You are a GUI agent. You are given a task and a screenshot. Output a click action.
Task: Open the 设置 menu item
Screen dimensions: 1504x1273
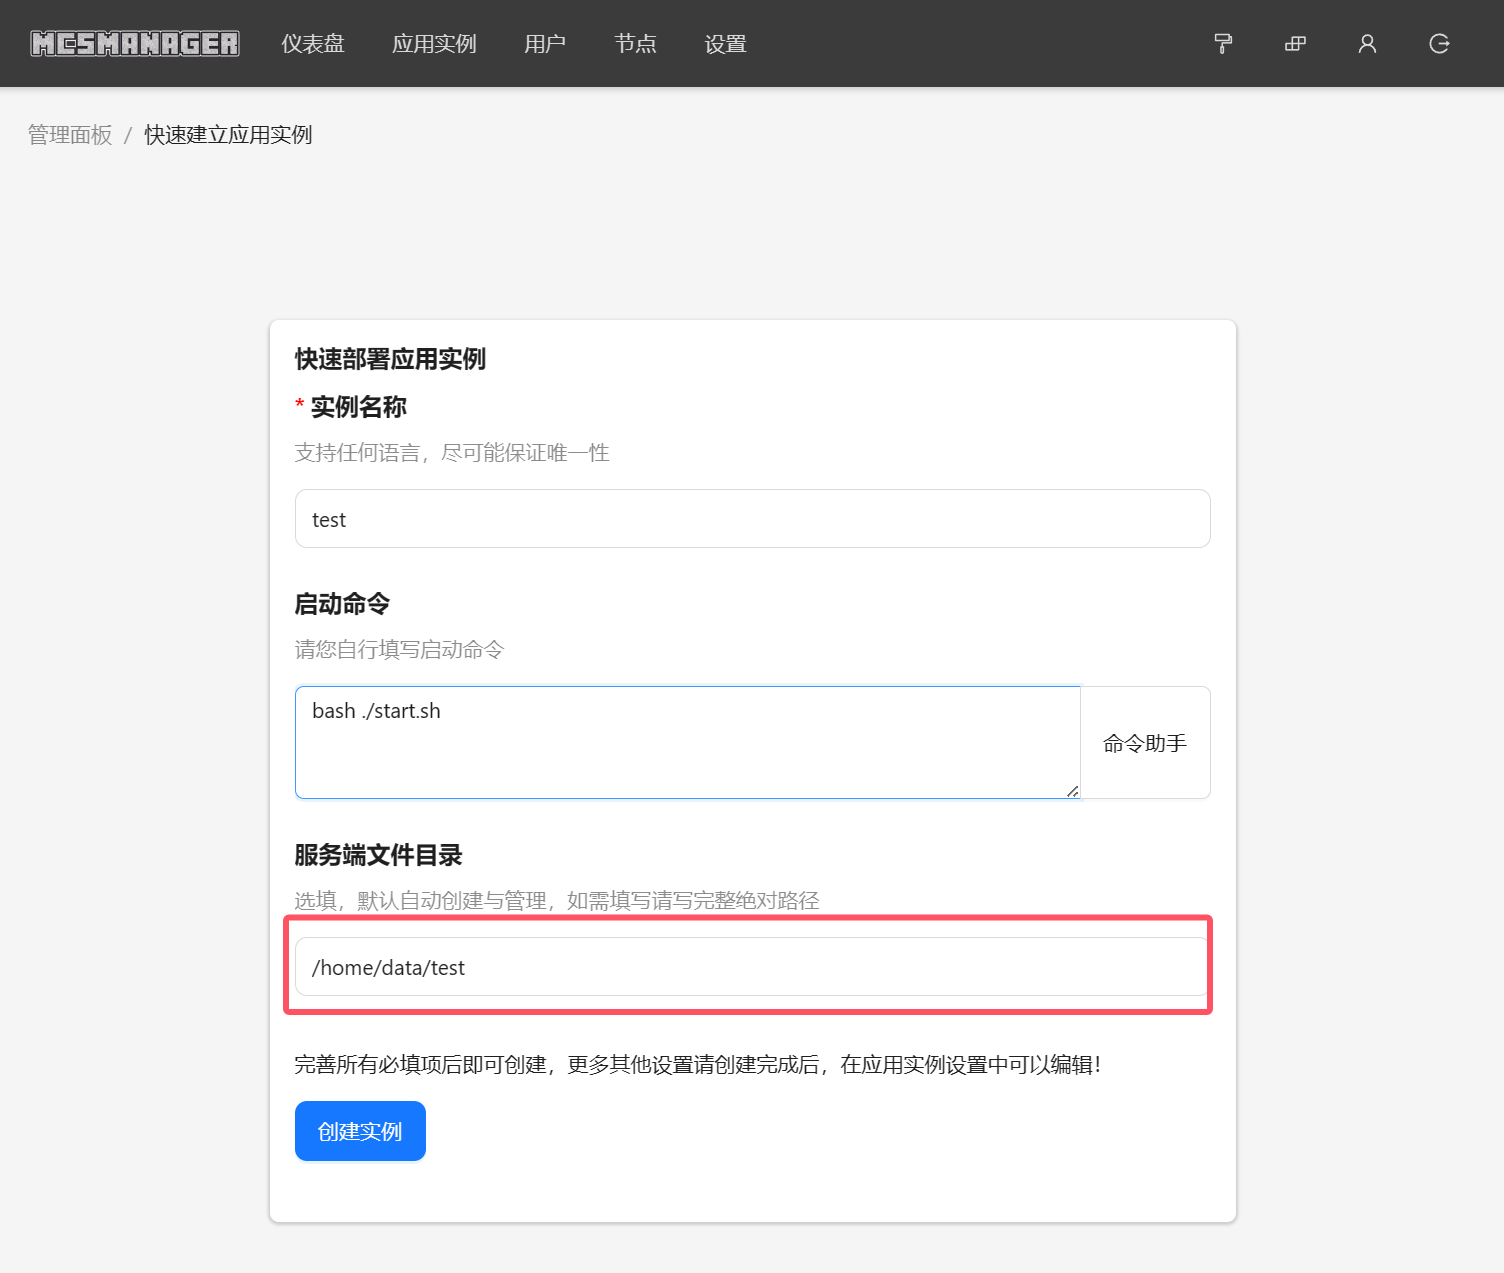725,44
